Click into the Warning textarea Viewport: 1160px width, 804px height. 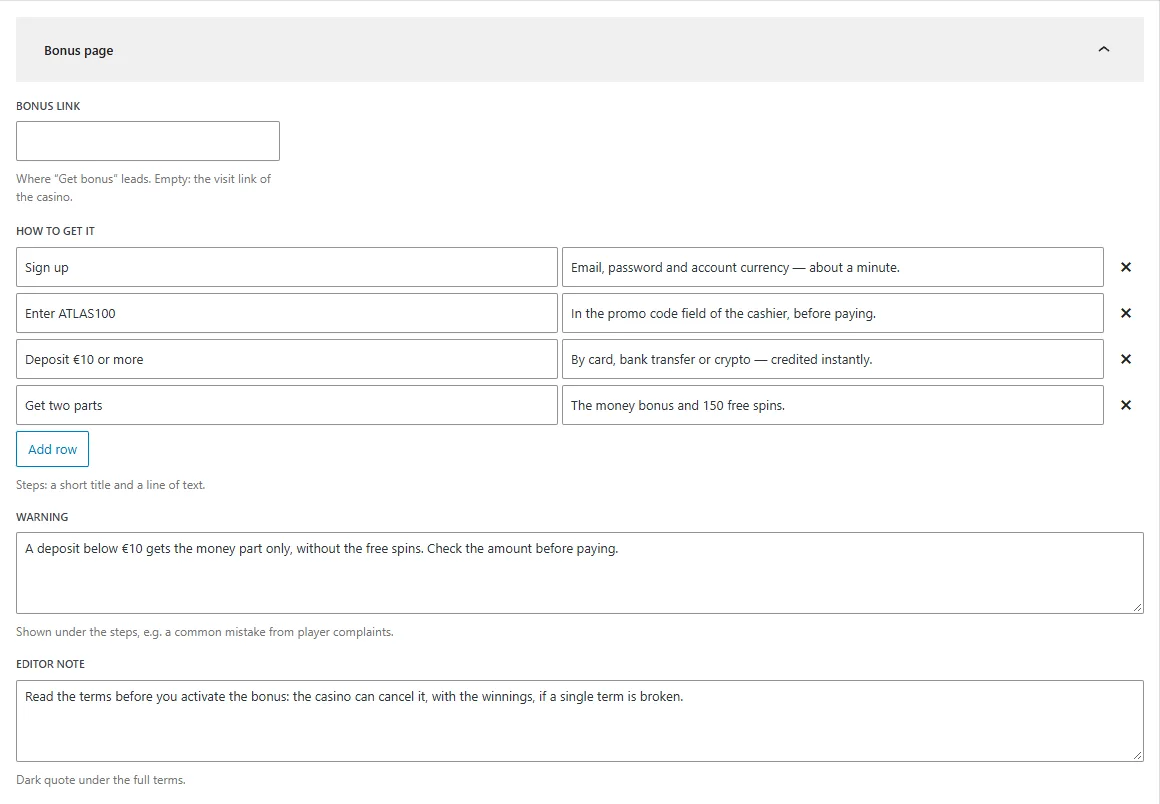(580, 572)
